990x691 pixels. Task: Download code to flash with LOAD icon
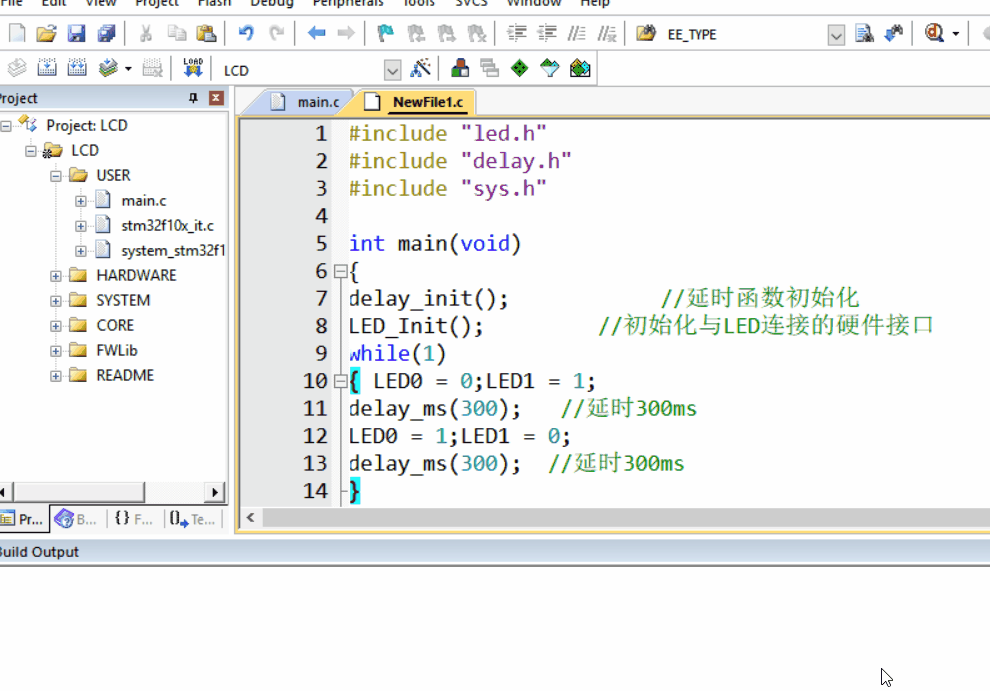[193, 68]
